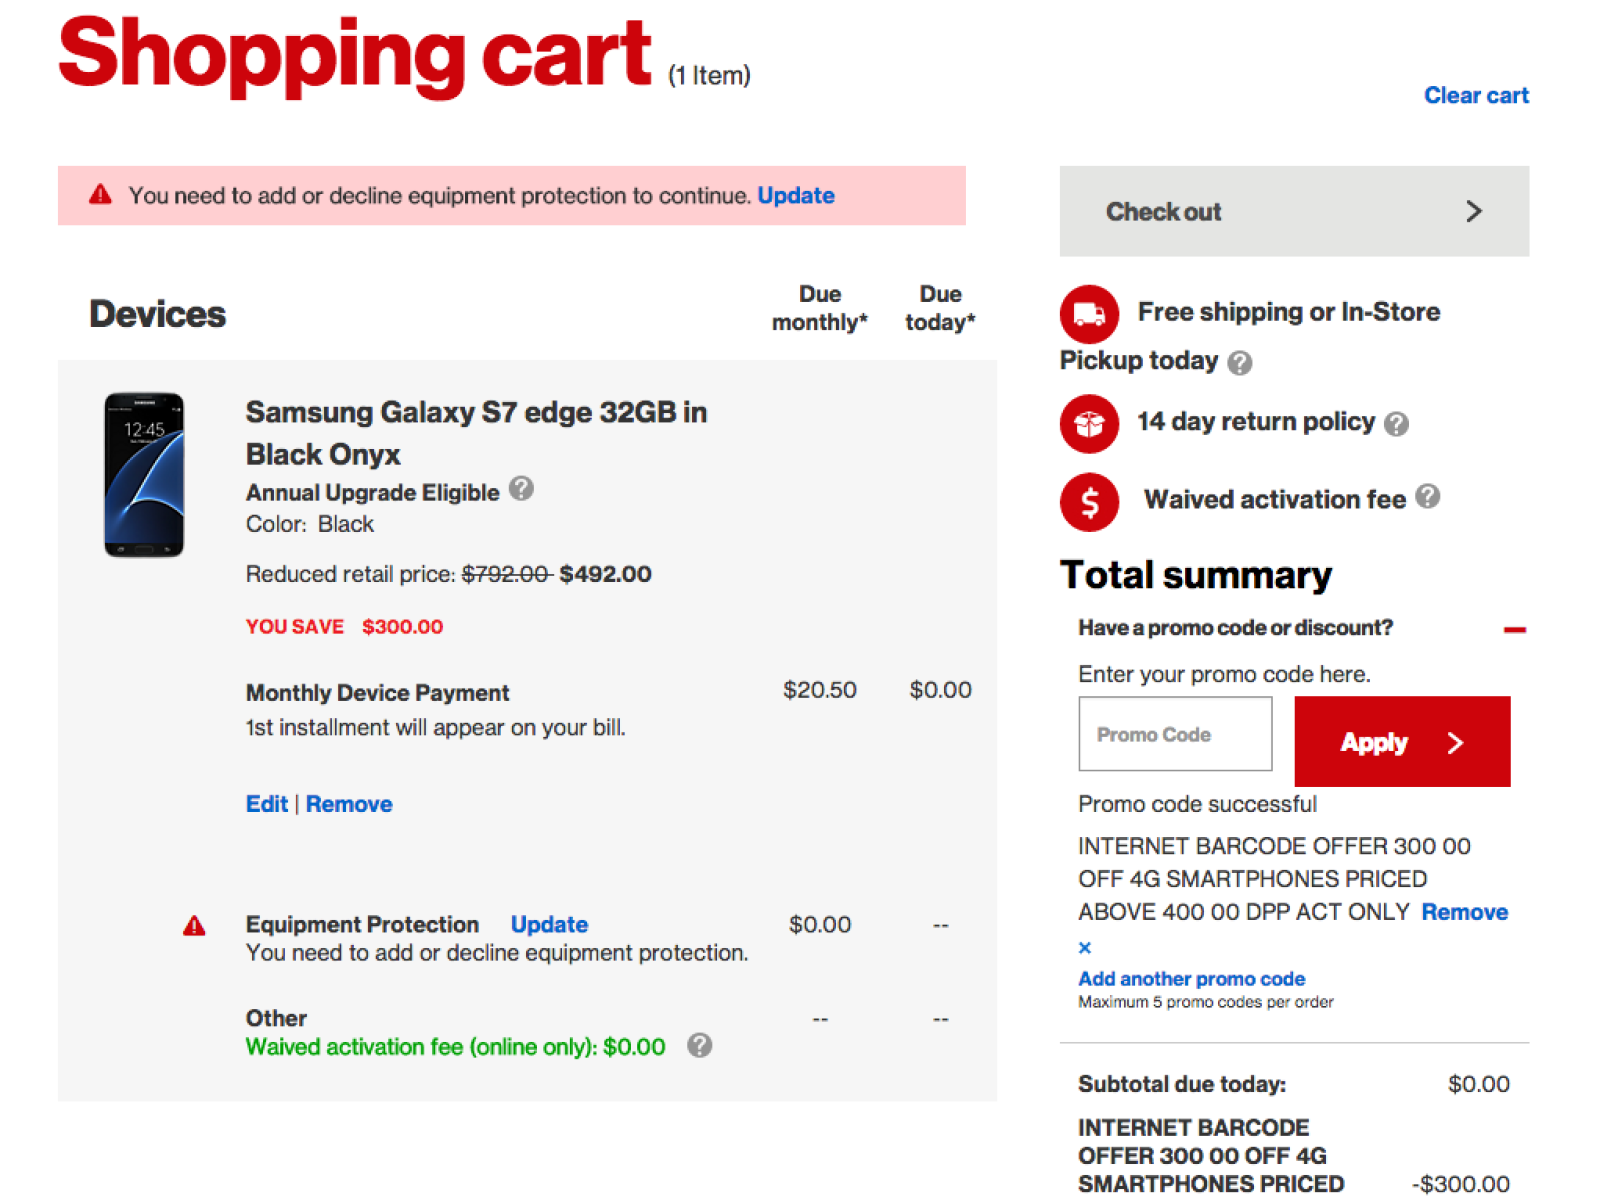1600x1200 pixels.
Task: Click the Clear cart link
Action: pyautogui.click(x=1476, y=96)
